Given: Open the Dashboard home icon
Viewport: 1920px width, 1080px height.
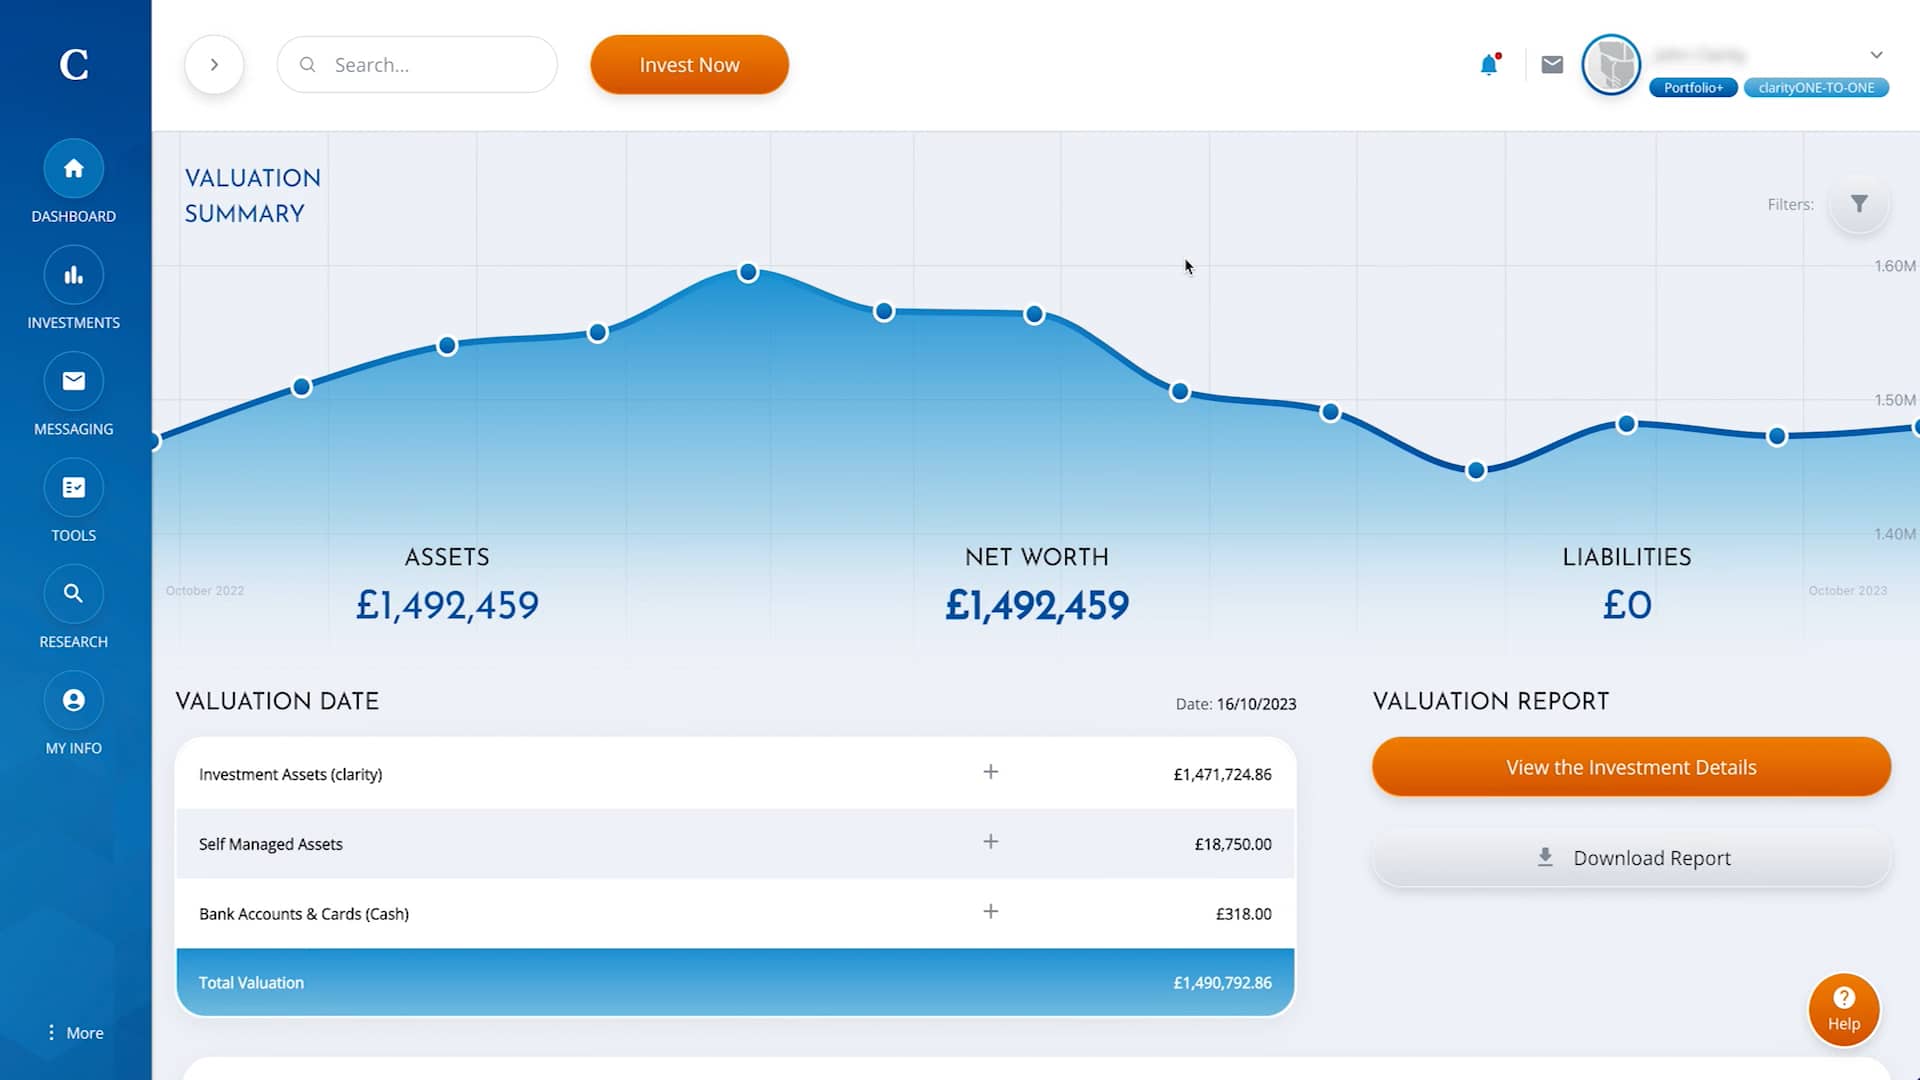Looking at the screenshot, I should click(x=73, y=168).
